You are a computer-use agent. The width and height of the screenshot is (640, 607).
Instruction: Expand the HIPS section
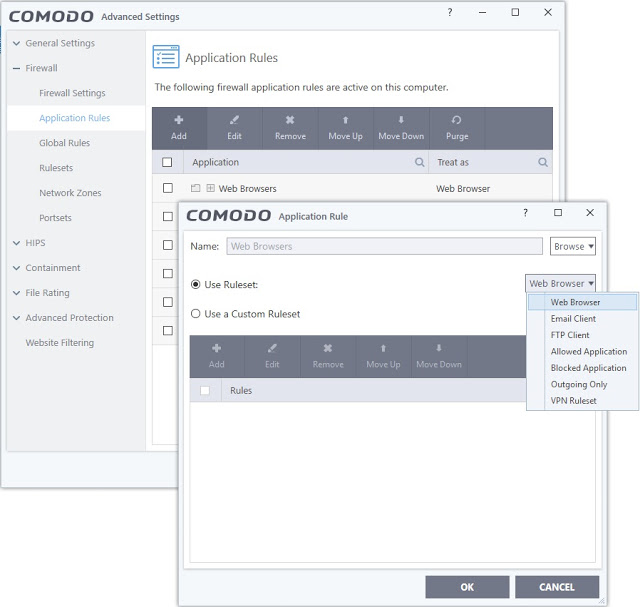16,243
